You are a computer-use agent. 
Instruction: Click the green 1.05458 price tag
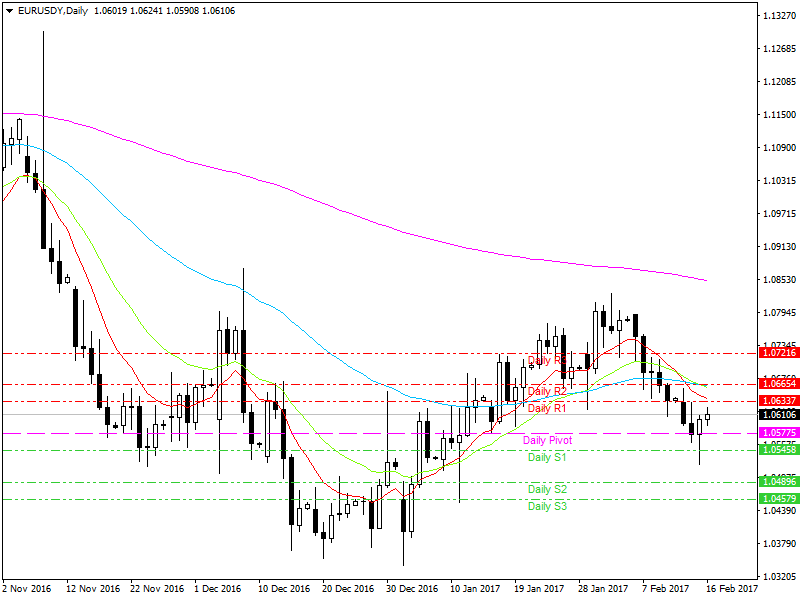pyautogui.click(x=779, y=449)
